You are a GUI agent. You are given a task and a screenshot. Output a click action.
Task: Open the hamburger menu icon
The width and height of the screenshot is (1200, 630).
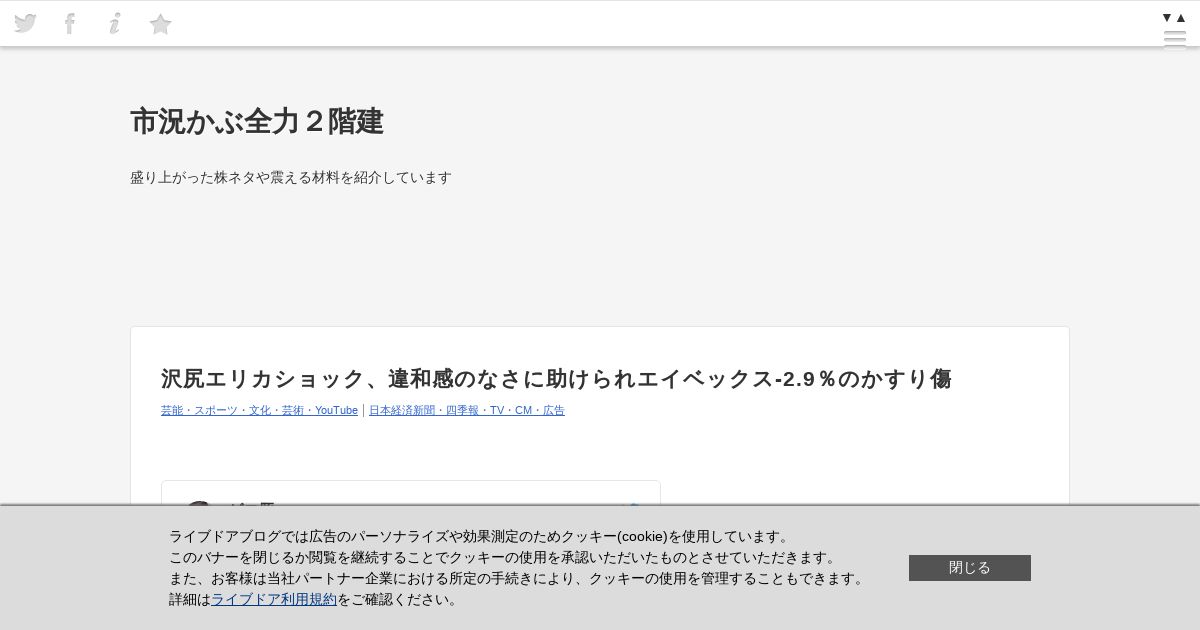point(1175,39)
